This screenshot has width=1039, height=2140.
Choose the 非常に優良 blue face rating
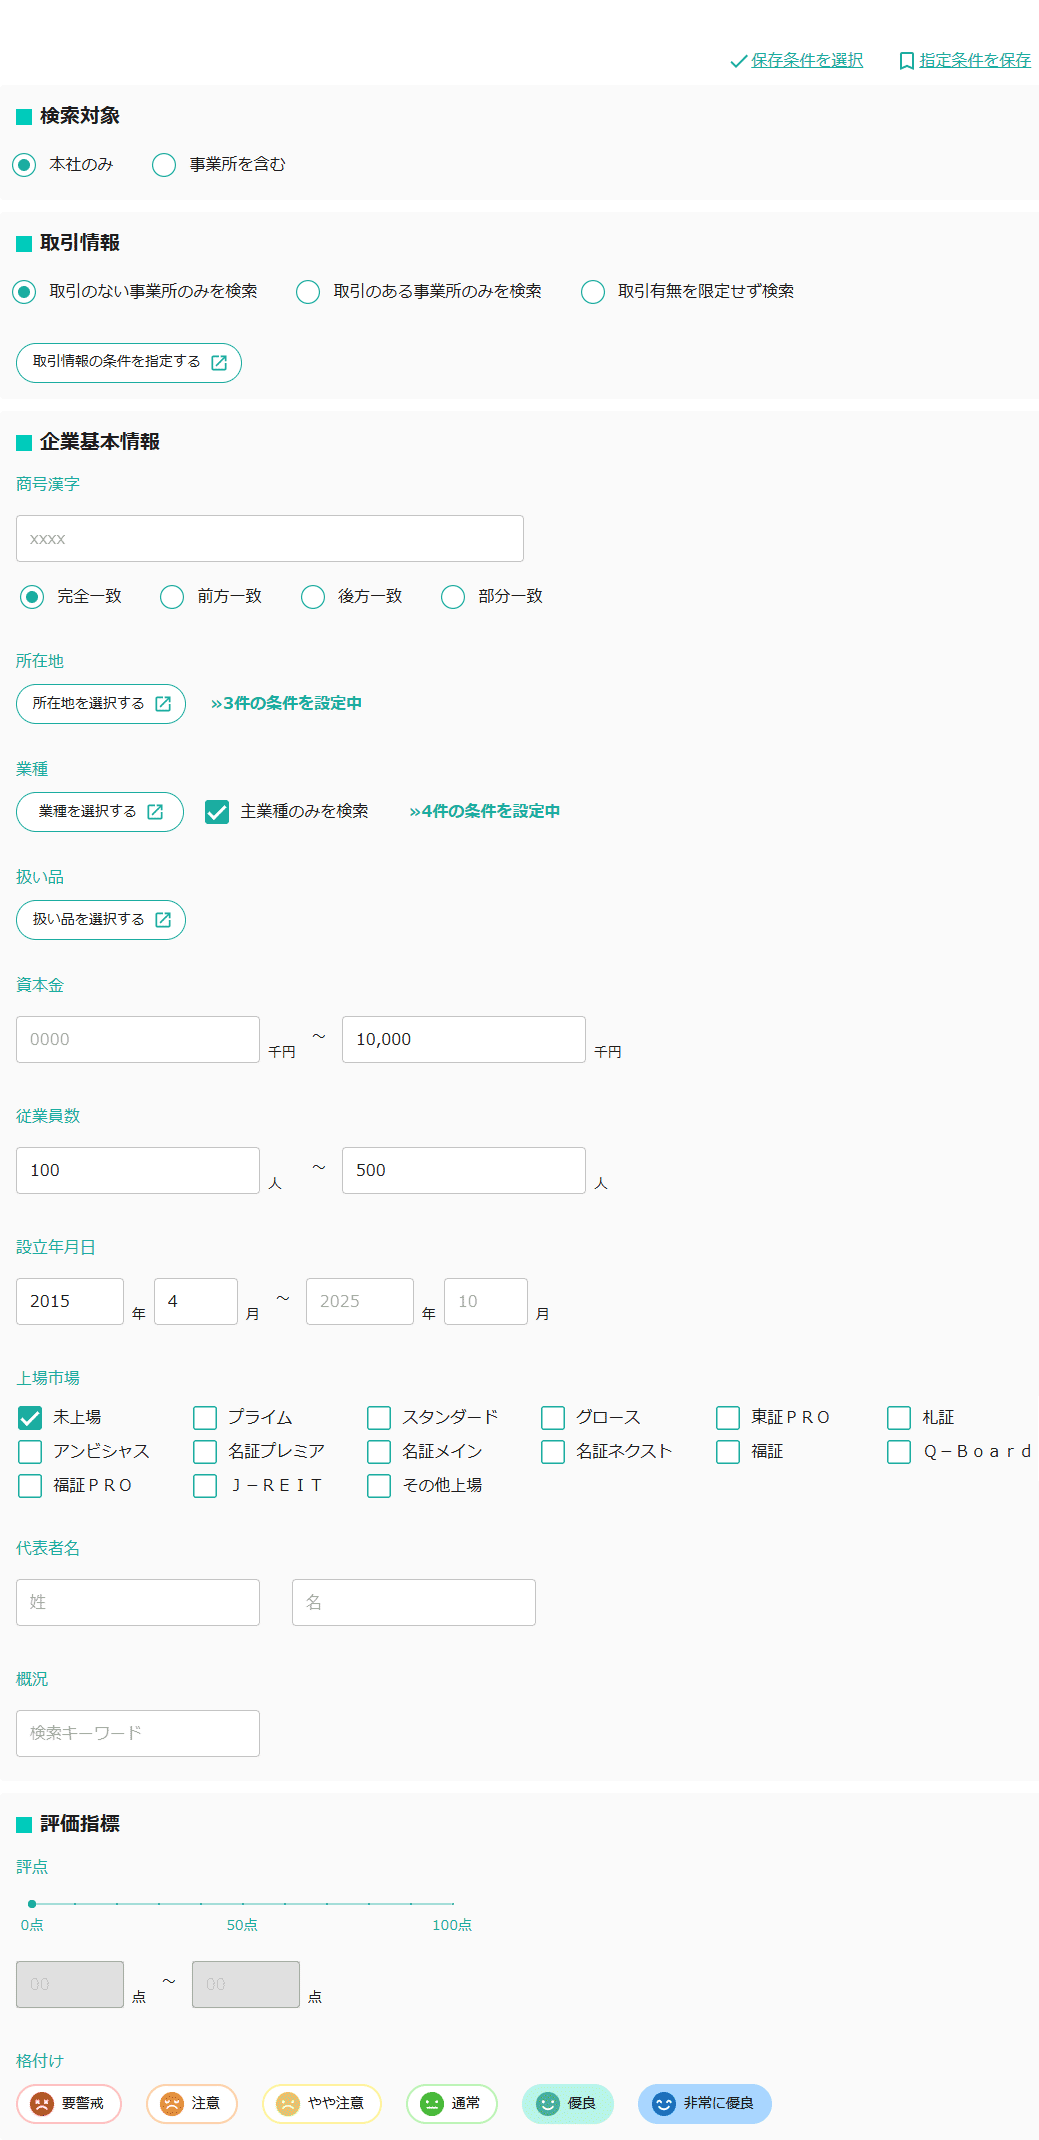[664, 2103]
